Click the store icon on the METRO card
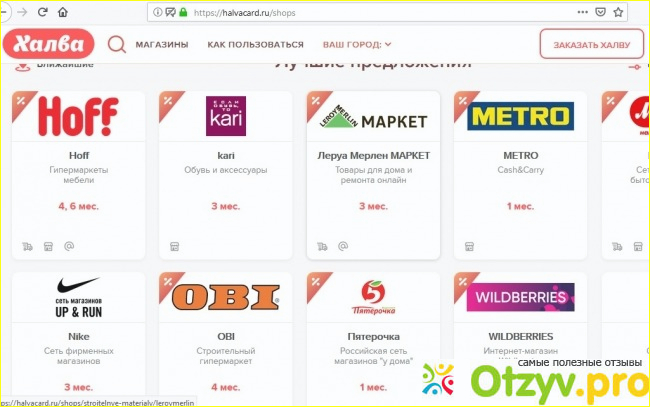 469,247
